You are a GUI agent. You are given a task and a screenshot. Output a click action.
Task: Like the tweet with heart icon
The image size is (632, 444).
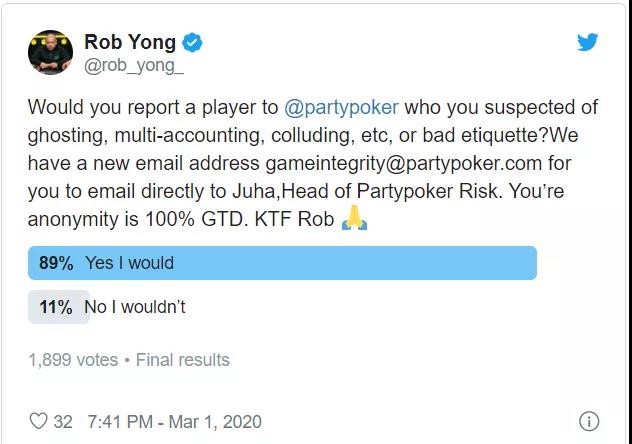point(39,421)
